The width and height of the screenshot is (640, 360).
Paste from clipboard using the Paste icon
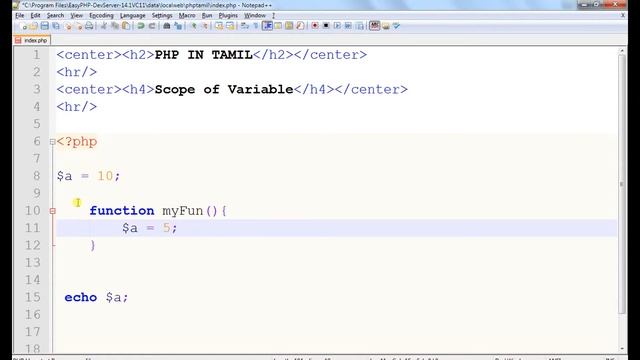pos(126,26)
